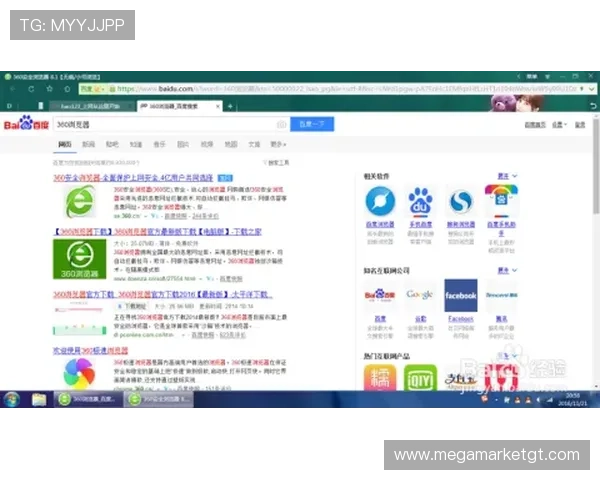Select the 新闻 search tab

pos(88,144)
